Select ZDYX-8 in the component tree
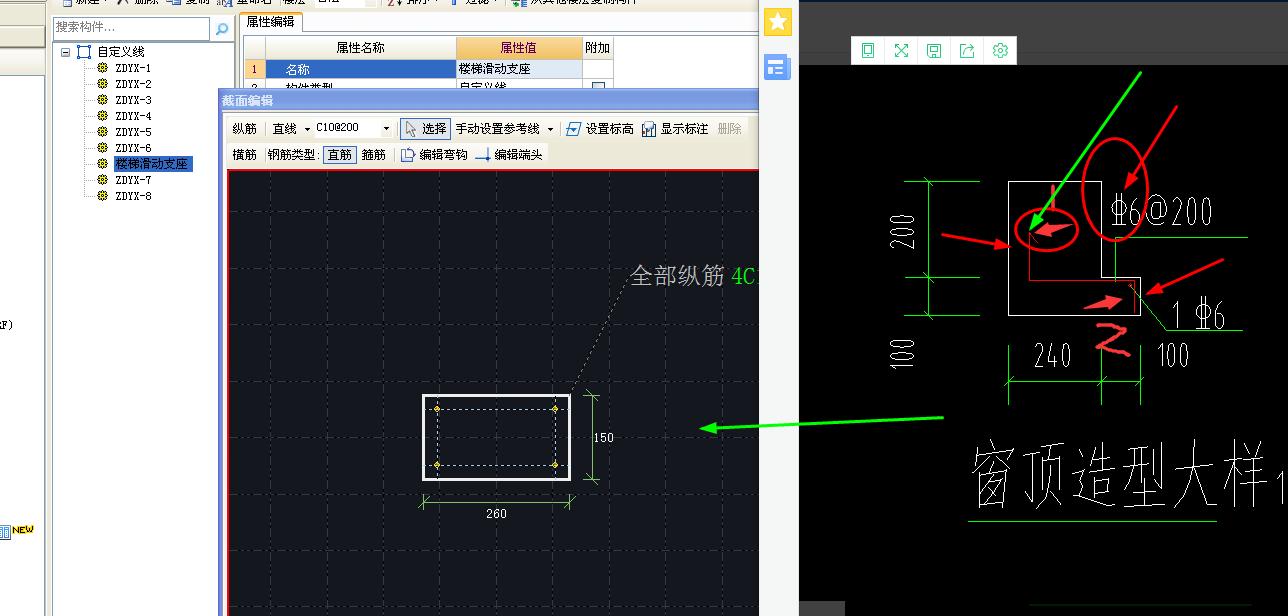Viewport: 1288px width, 616px height. 133,196
